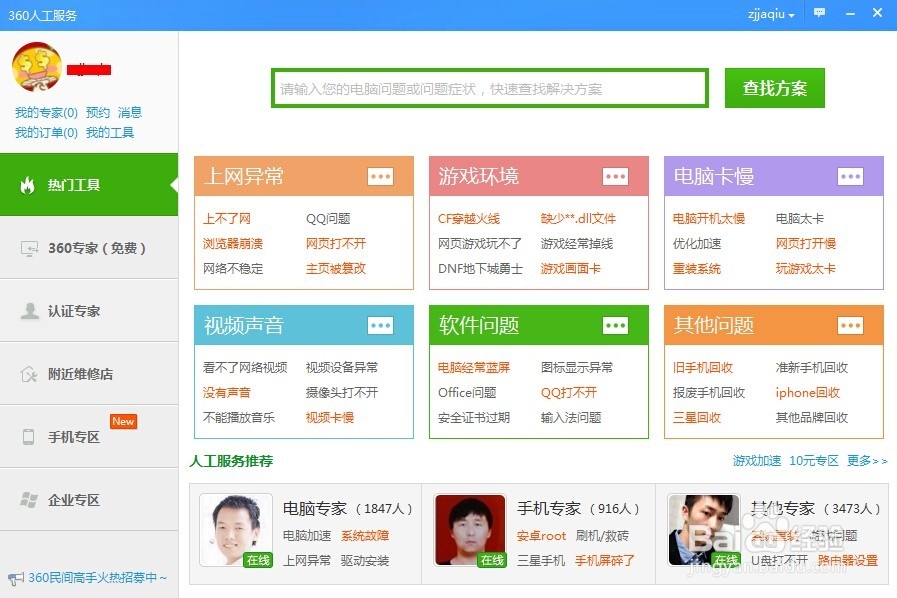The width and height of the screenshot is (897, 598).
Task: Open more options for 软件问题 panel
Action: 616,326
